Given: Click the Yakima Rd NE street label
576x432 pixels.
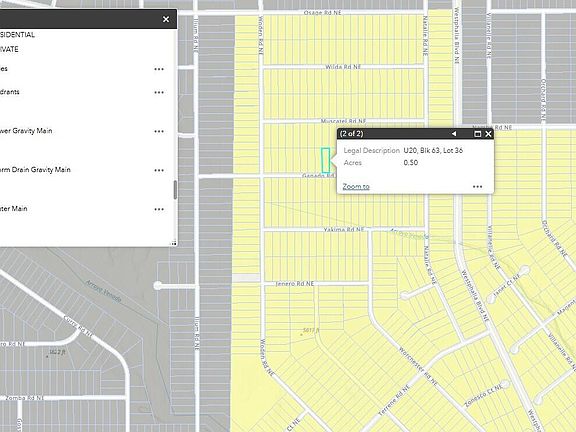Looking at the screenshot, I should click(344, 230).
